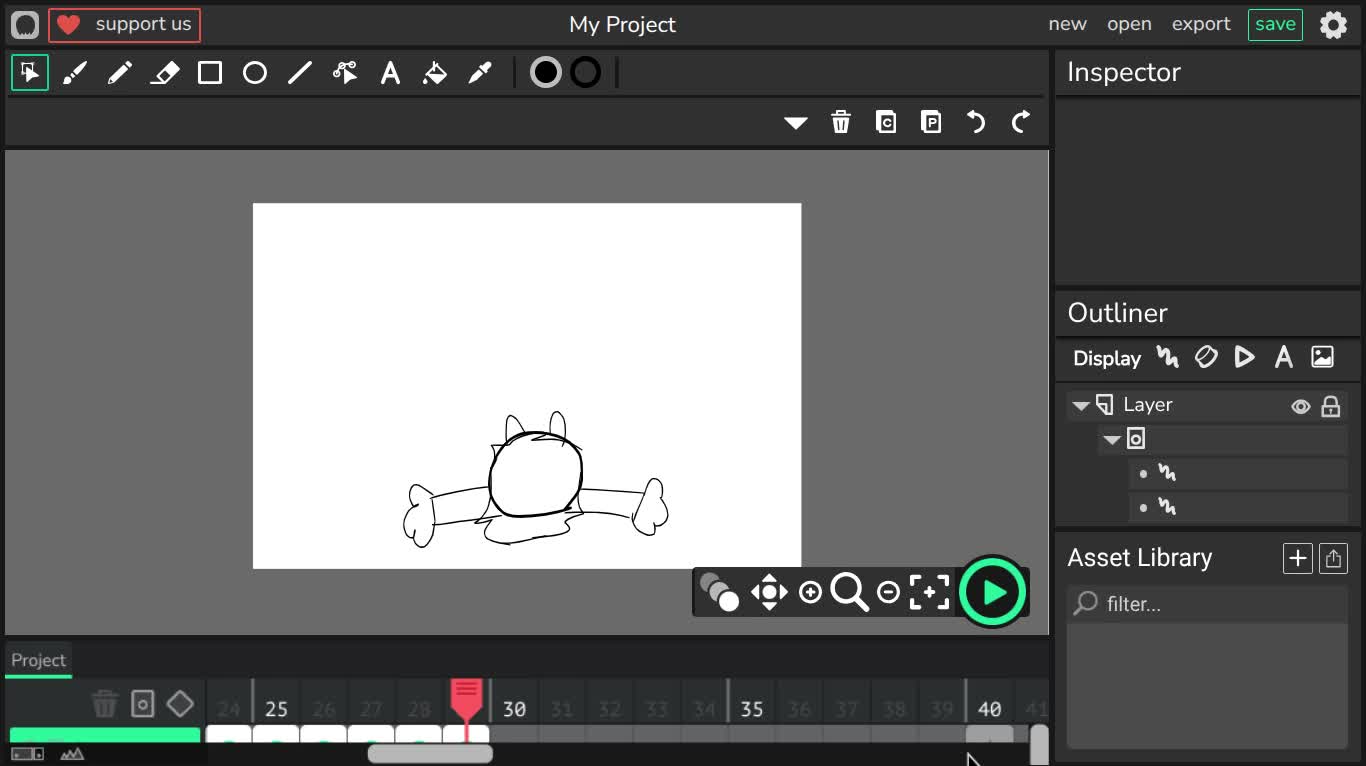Activate the Fill Bucket tool
1366x766 pixels.
point(435,73)
